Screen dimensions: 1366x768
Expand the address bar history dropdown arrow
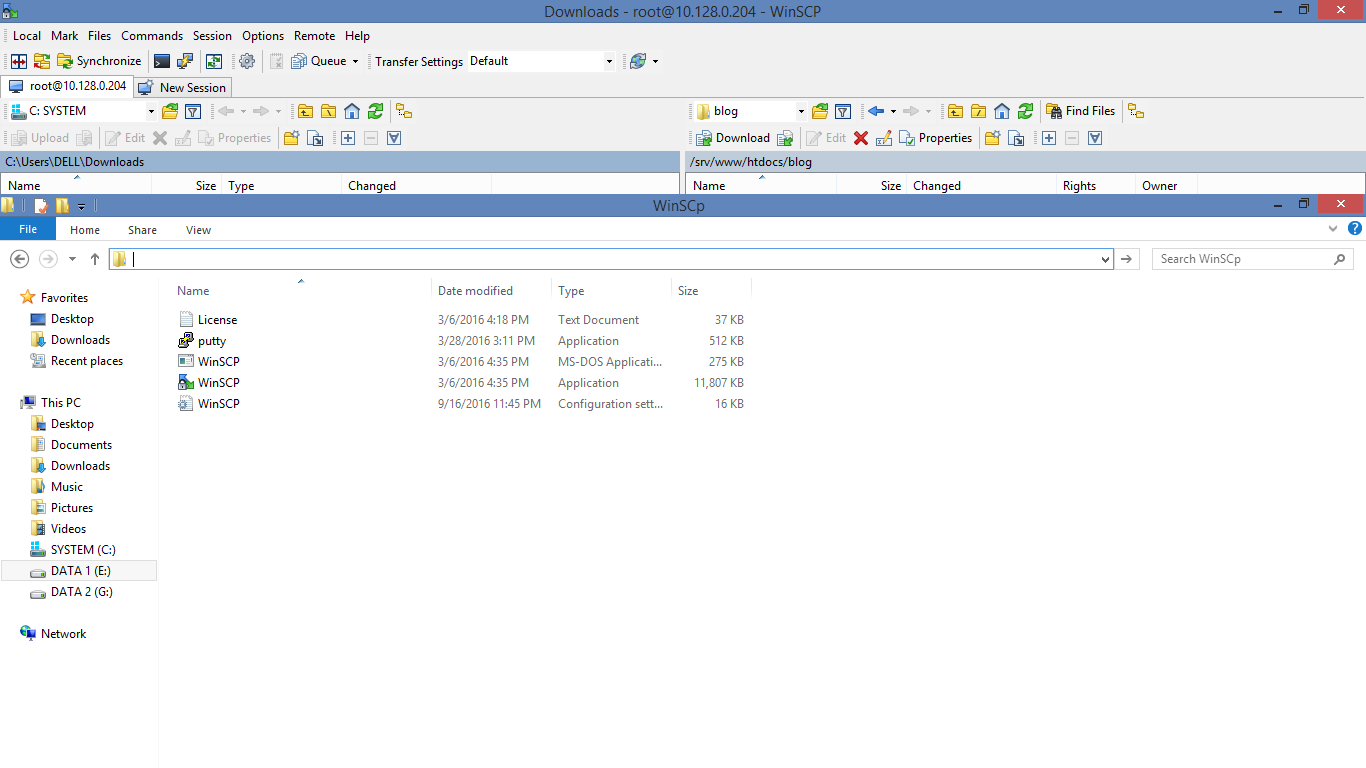coord(1104,259)
